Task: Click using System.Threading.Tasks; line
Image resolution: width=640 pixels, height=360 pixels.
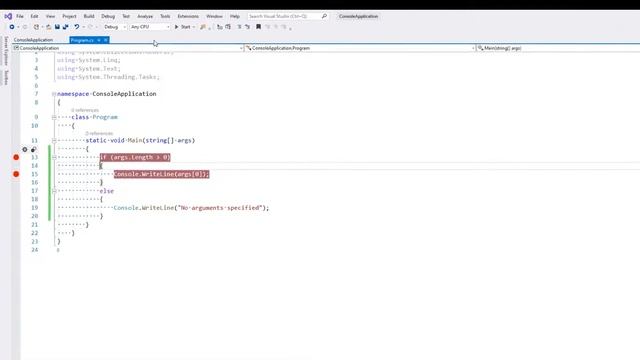Action: click(x=109, y=77)
